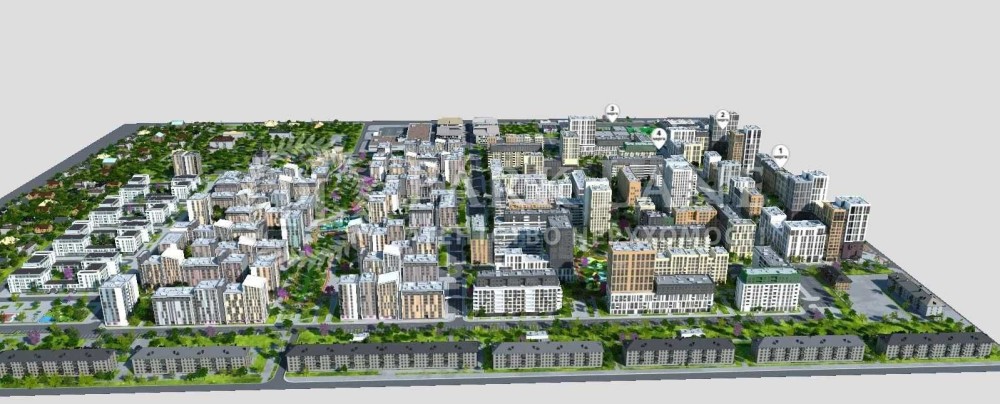
Task: Click the building block beneath marker 1
Action: pyautogui.click(x=795, y=188)
